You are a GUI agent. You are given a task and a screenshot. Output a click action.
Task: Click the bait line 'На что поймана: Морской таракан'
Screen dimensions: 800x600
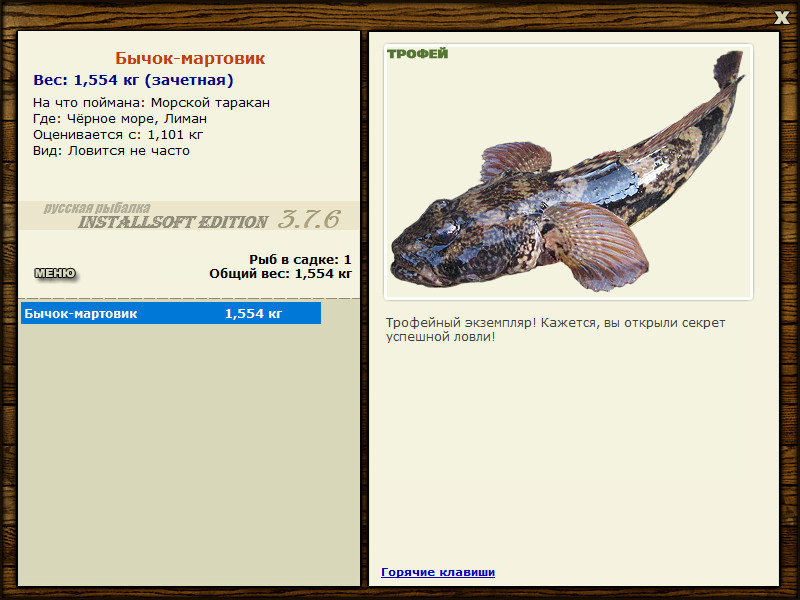[x=152, y=103]
